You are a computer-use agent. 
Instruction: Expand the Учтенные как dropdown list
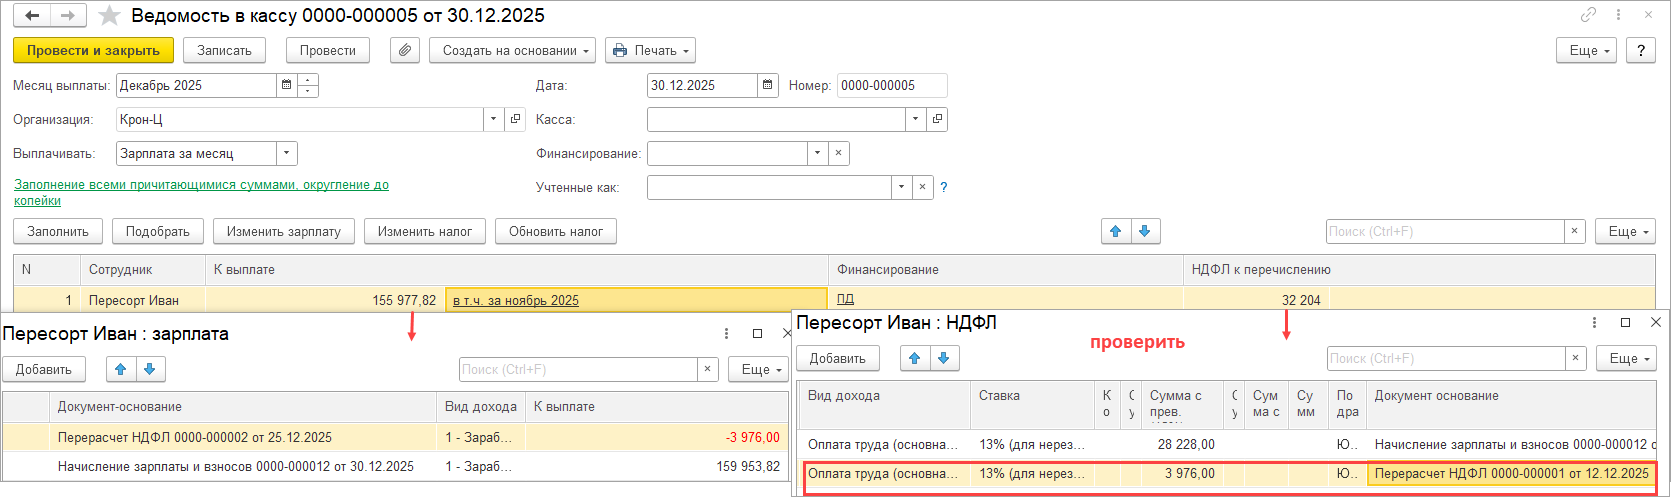coord(902,188)
